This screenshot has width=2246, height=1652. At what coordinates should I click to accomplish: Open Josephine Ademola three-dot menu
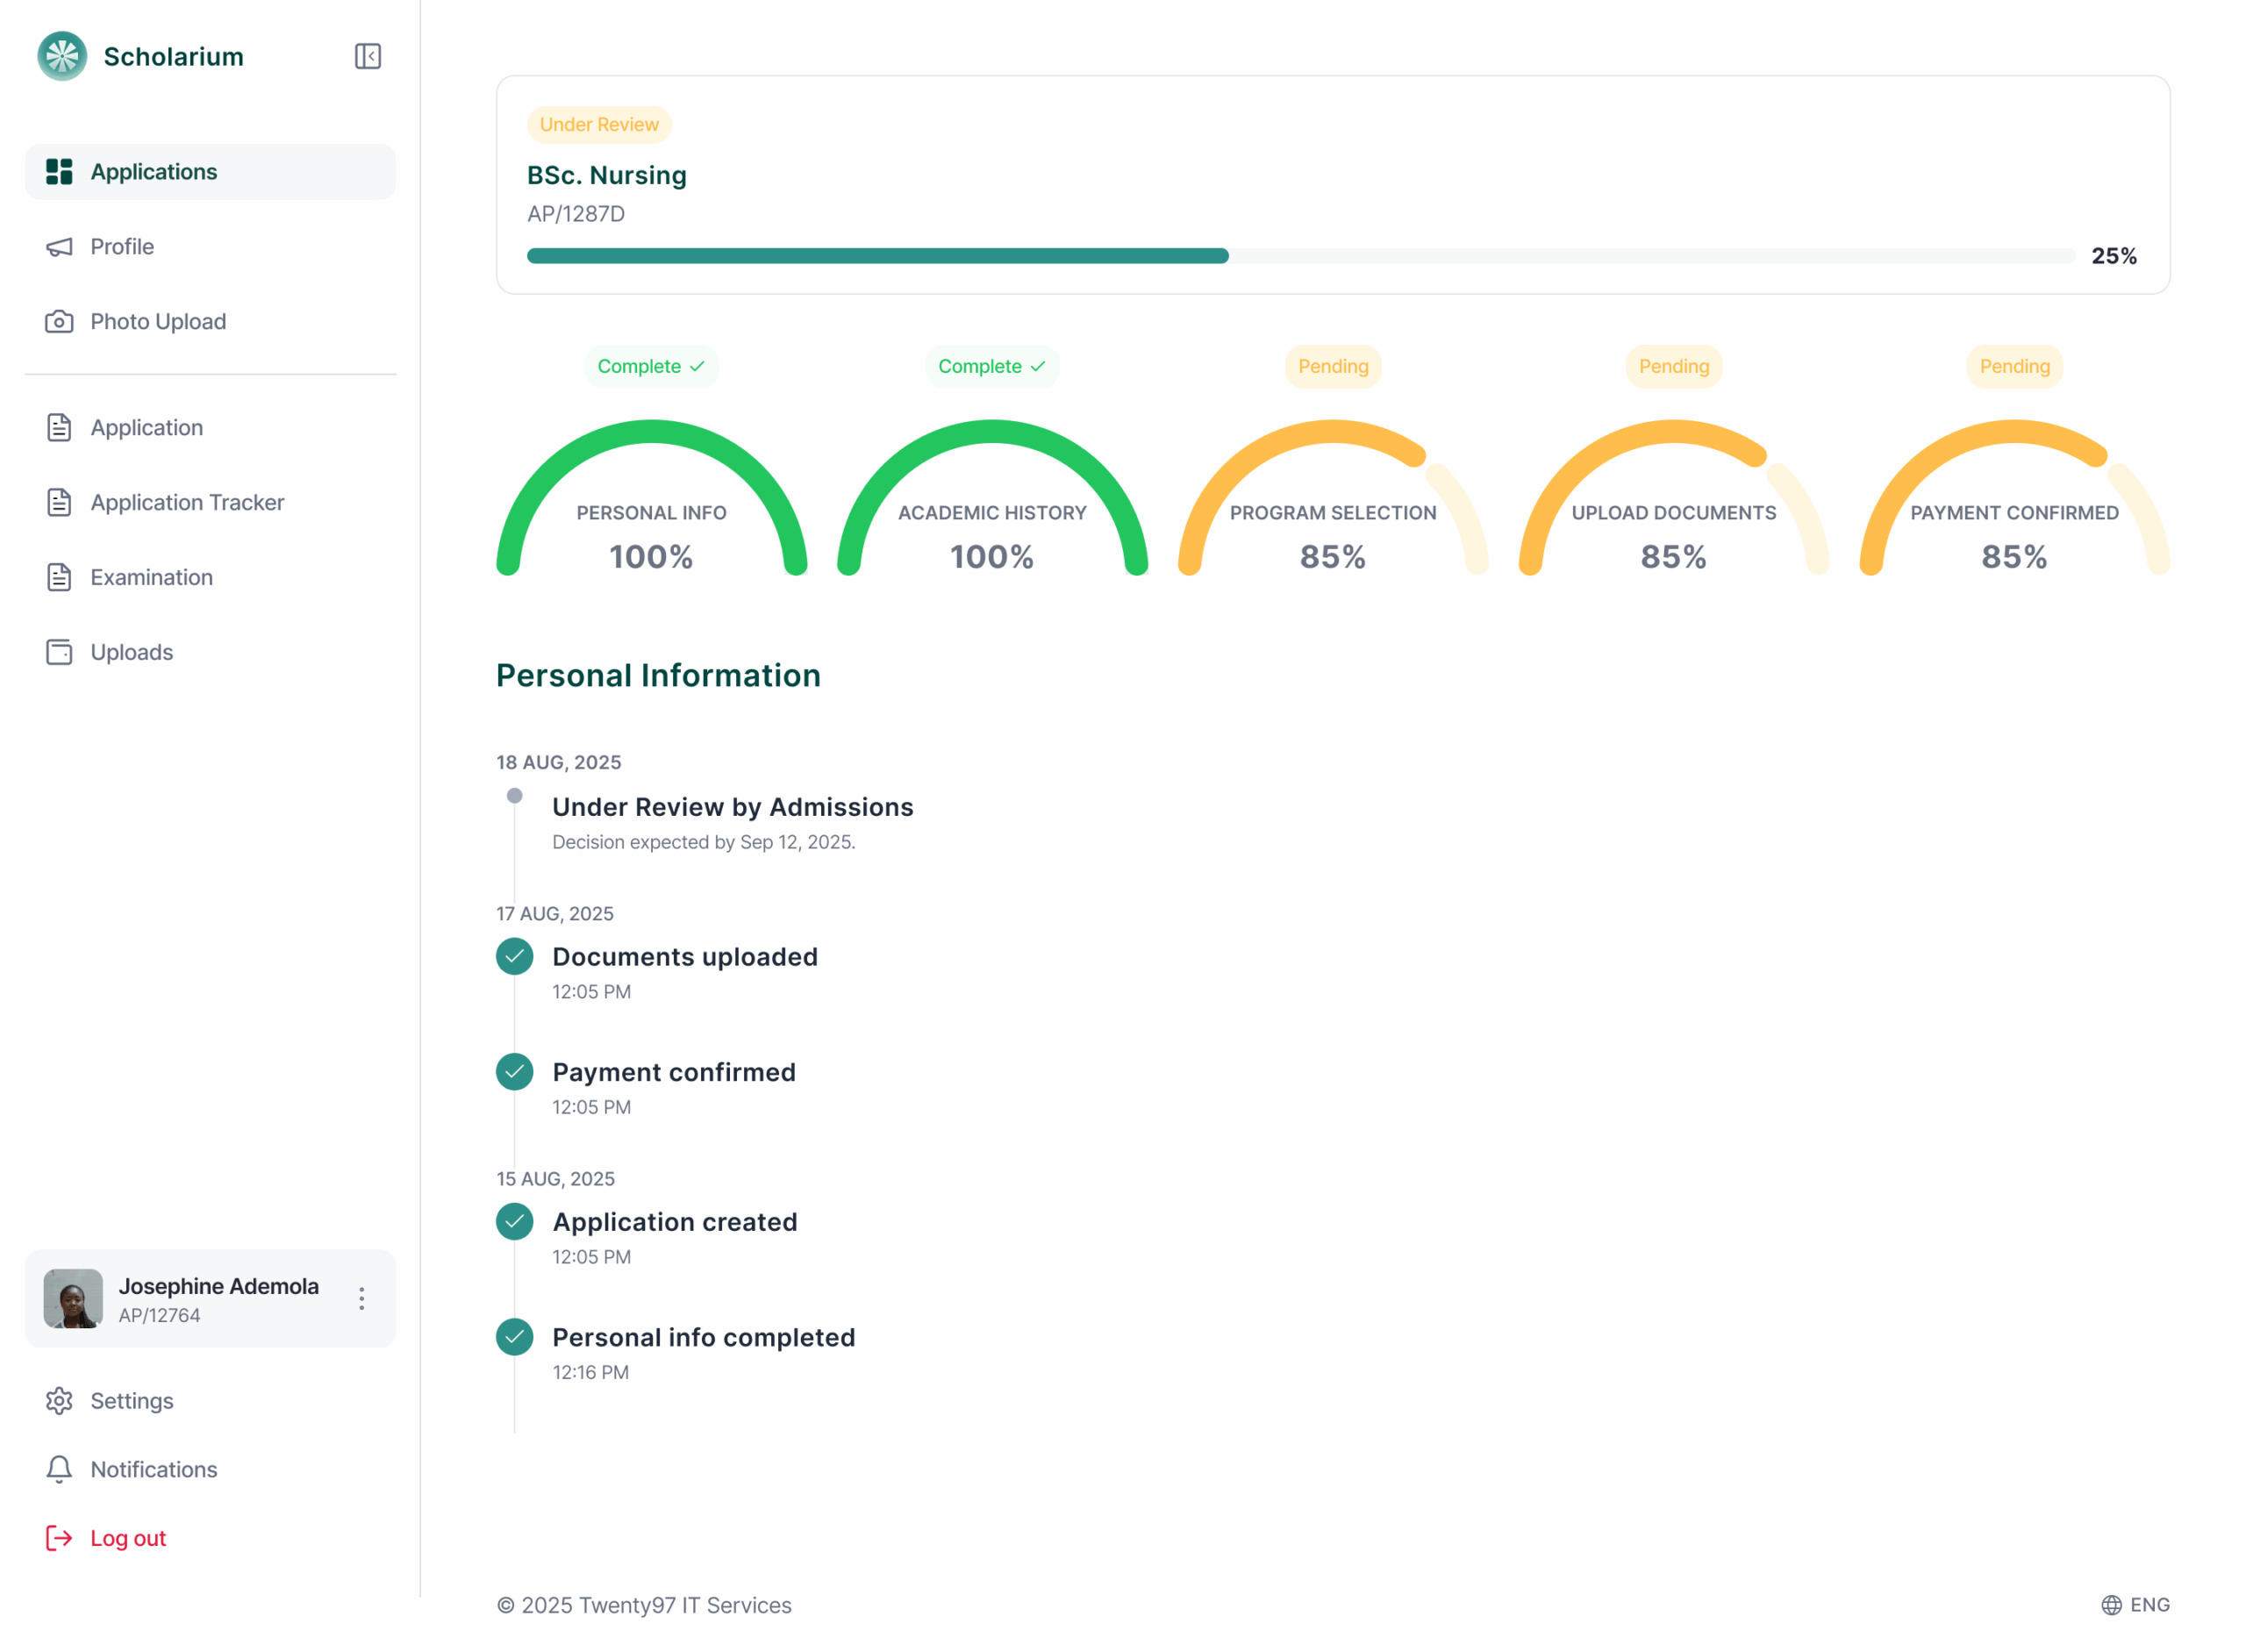[x=361, y=1298]
